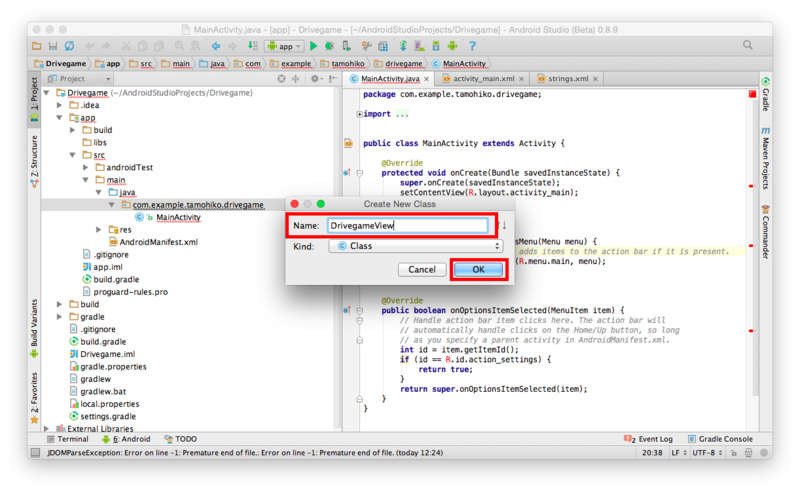Click the Attach debugger device icon

tap(346, 46)
